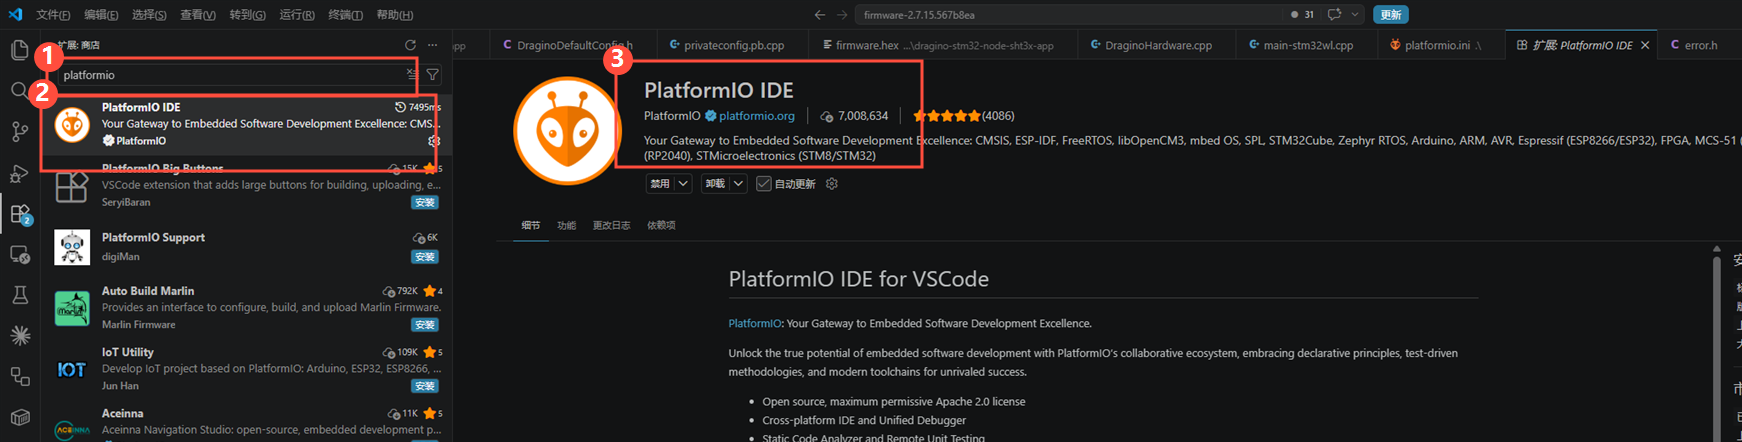Click the PlatformIO IDE large logo

coord(567,131)
